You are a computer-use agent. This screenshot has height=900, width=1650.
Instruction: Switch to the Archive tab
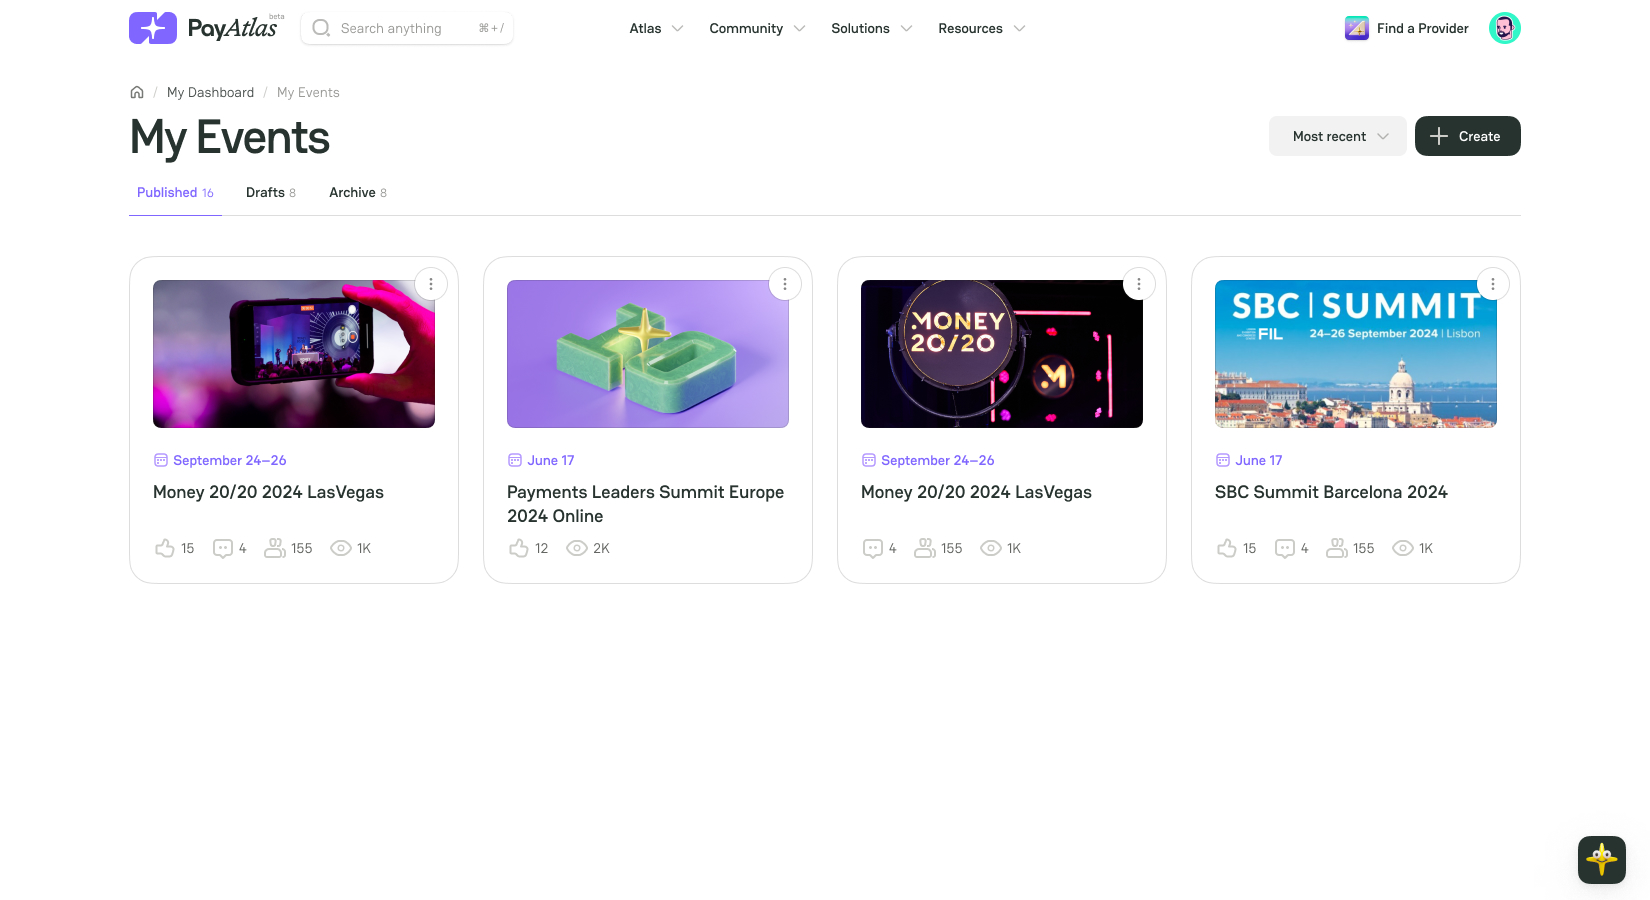coord(357,192)
